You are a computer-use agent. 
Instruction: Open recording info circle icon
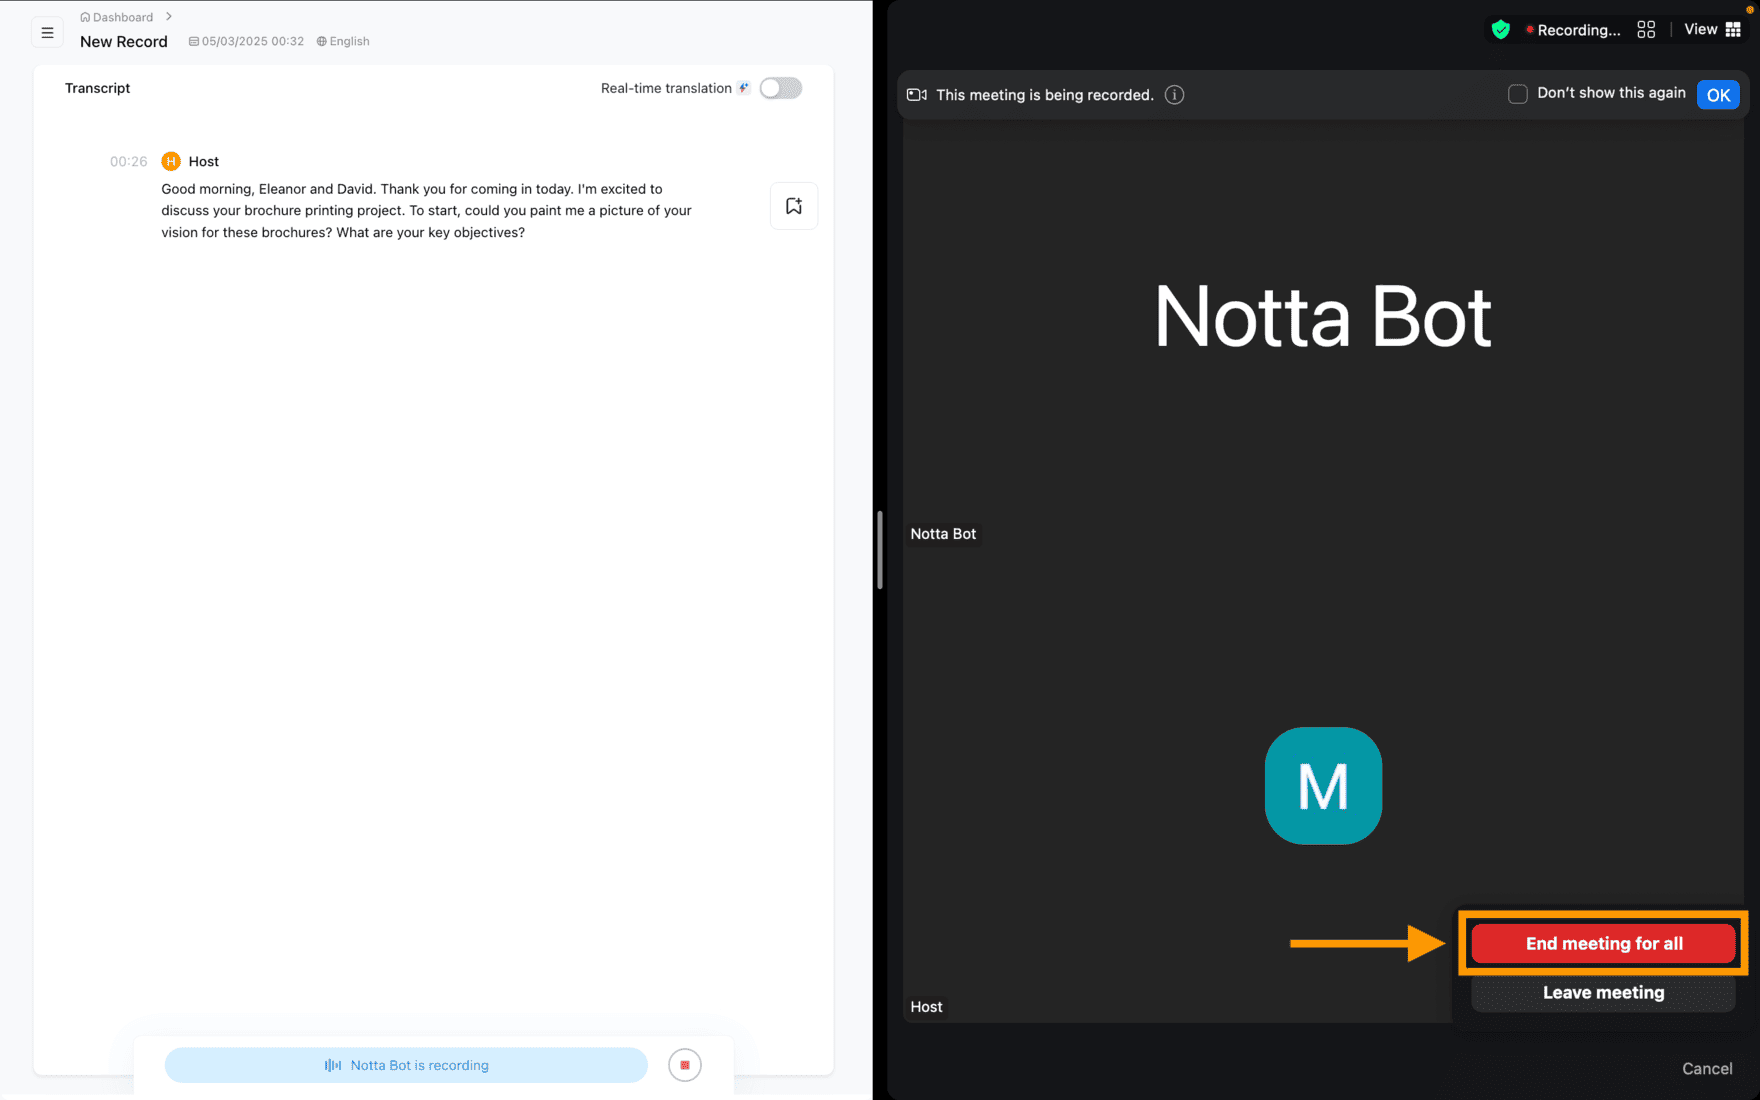tap(1175, 95)
